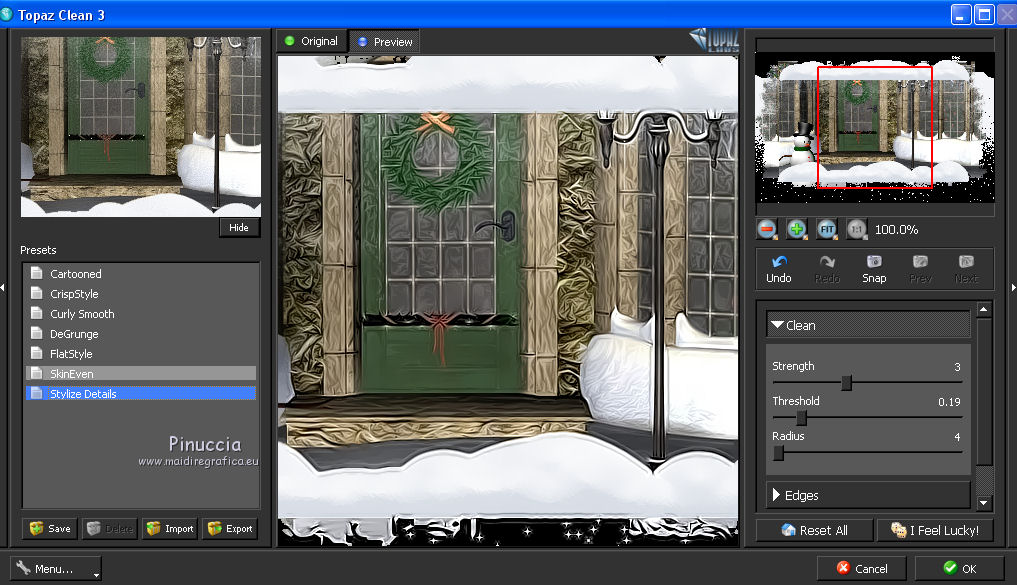Set zoom to 1:1 actual size
This screenshot has height=585, width=1017.
pyautogui.click(x=857, y=229)
